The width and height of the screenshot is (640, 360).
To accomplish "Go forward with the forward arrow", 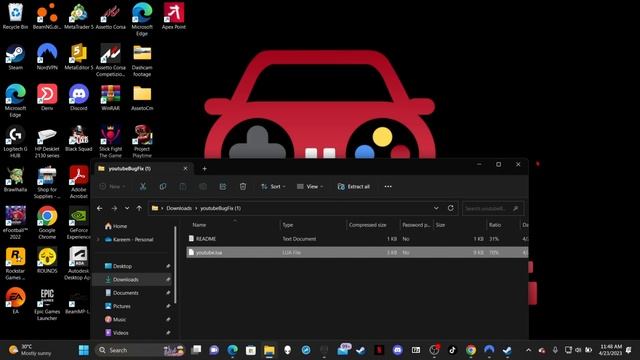I will pos(114,208).
